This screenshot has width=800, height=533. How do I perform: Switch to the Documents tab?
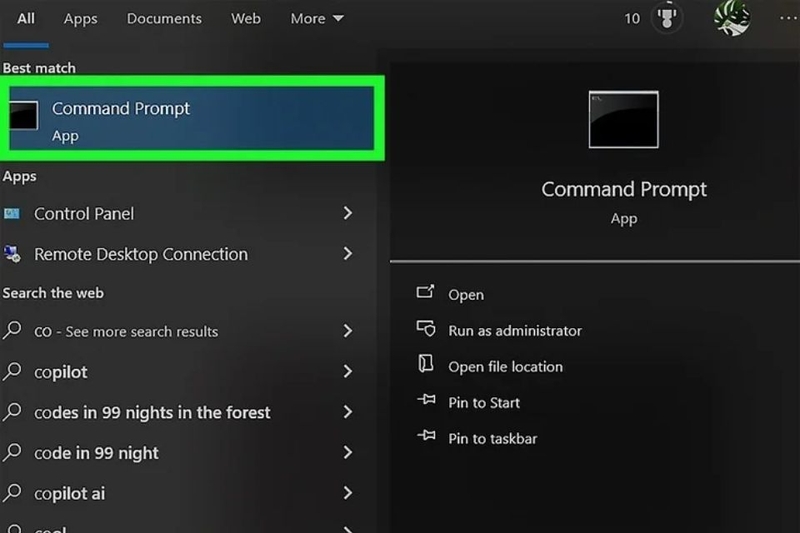click(164, 19)
